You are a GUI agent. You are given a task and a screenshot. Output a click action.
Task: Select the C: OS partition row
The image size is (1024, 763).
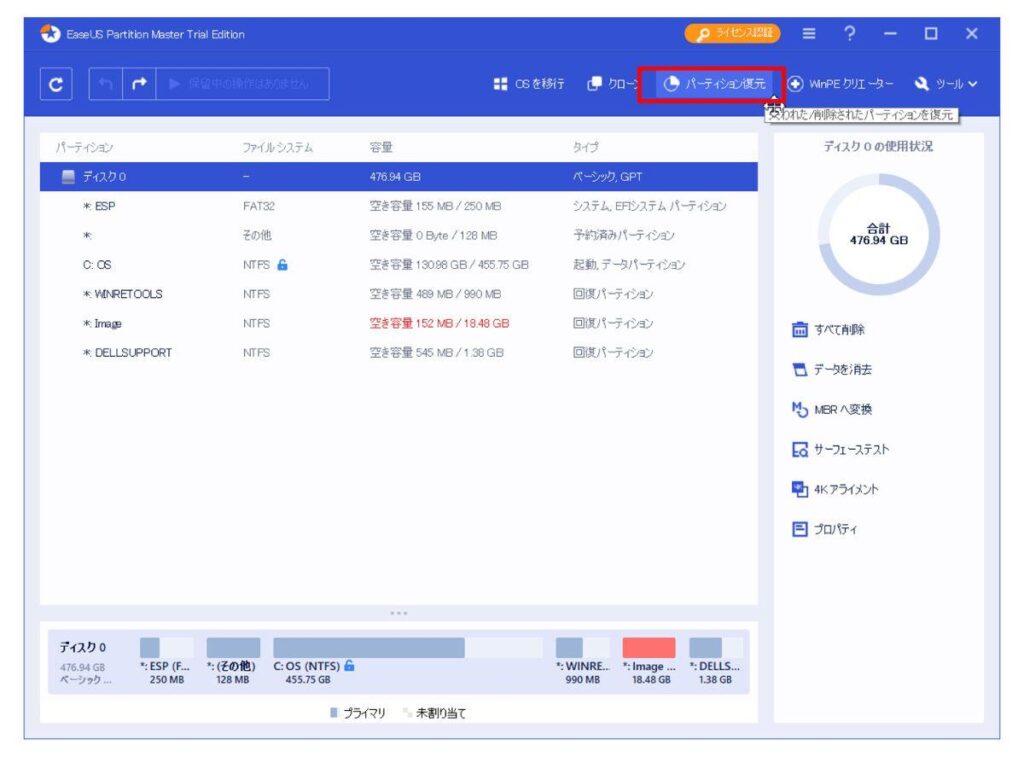pyautogui.click(x=398, y=265)
